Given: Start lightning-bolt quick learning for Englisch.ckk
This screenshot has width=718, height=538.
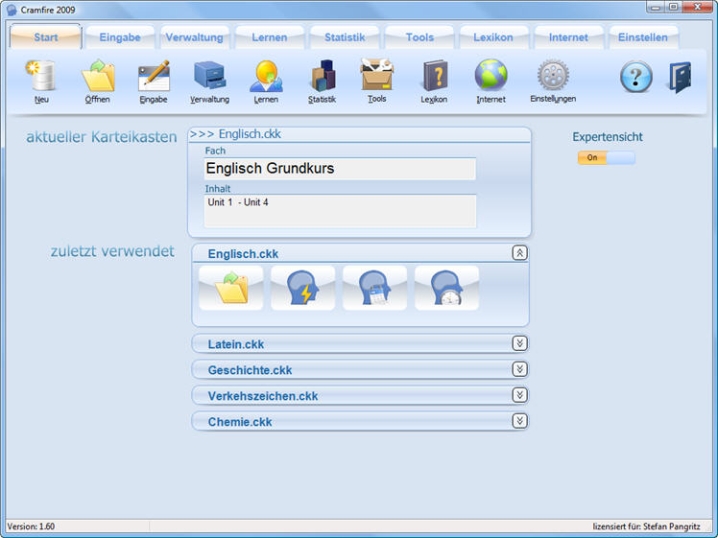Looking at the screenshot, I should (x=302, y=288).
